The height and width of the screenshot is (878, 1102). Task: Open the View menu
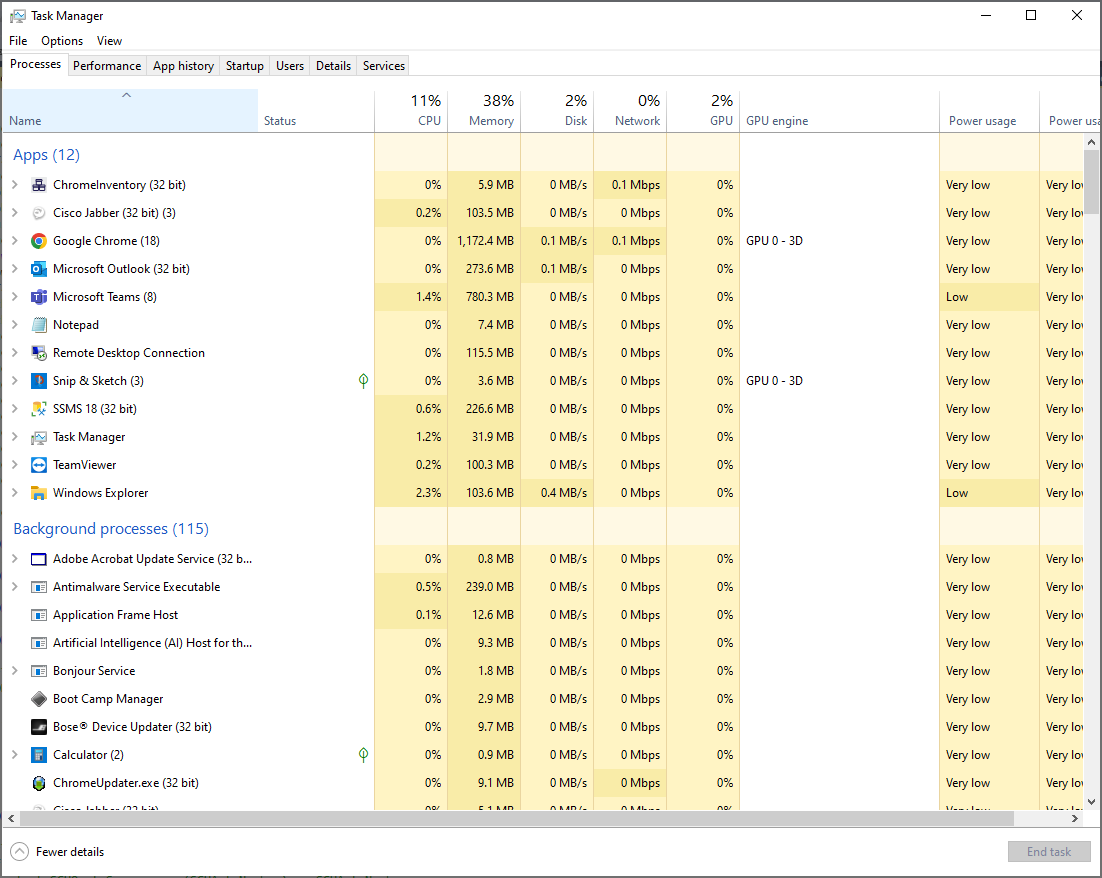click(110, 41)
